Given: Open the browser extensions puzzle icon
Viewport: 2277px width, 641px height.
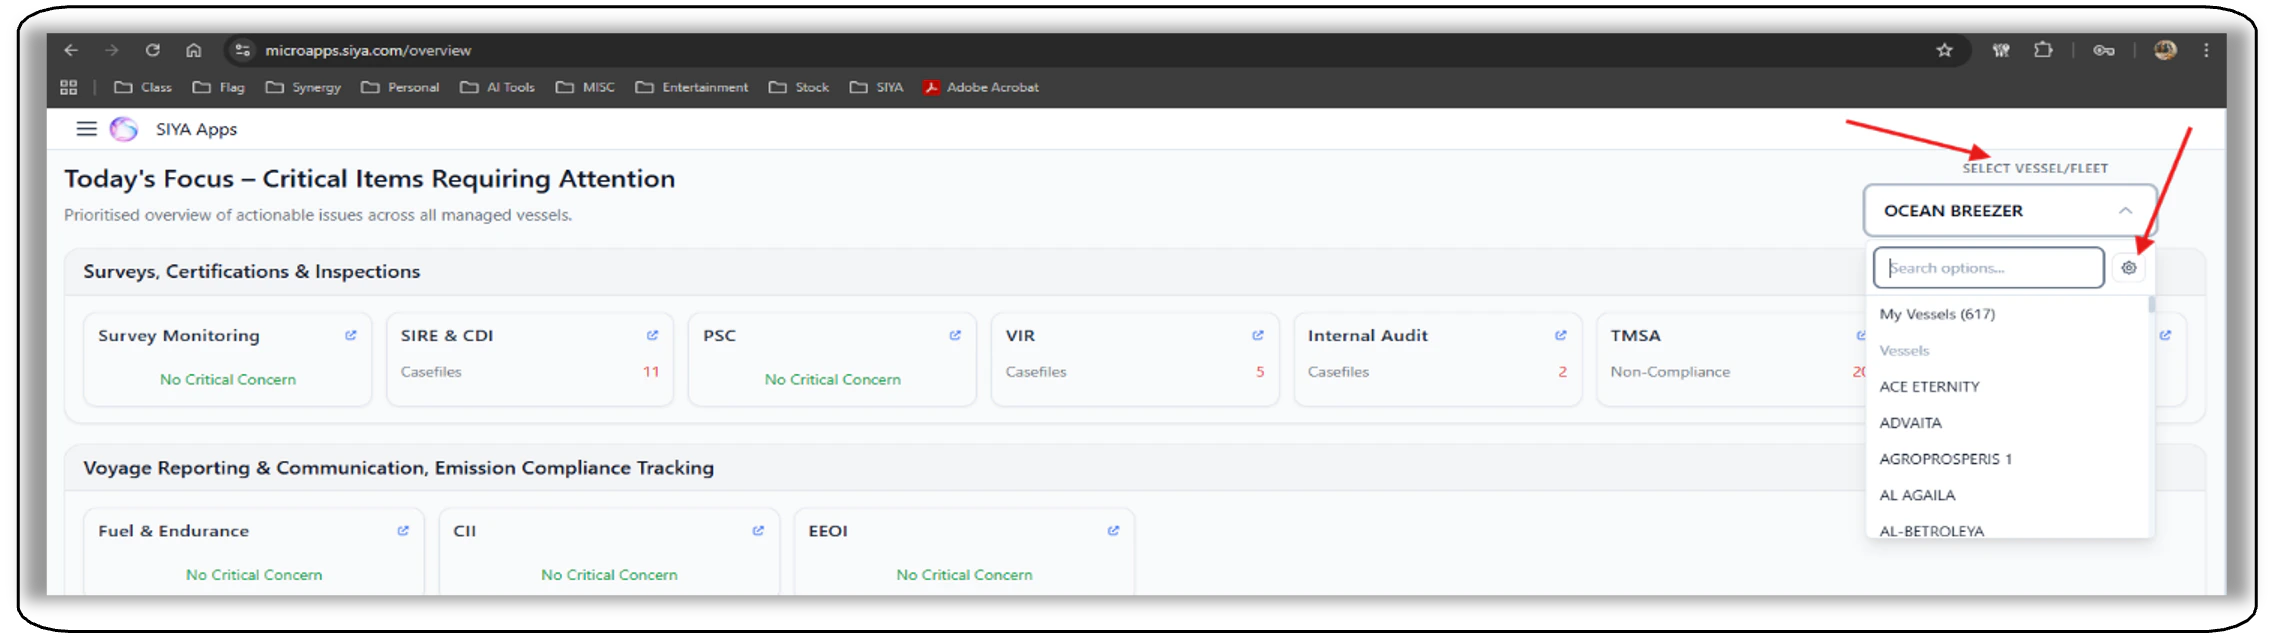Looking at the screenshot, I should 2043,50.
